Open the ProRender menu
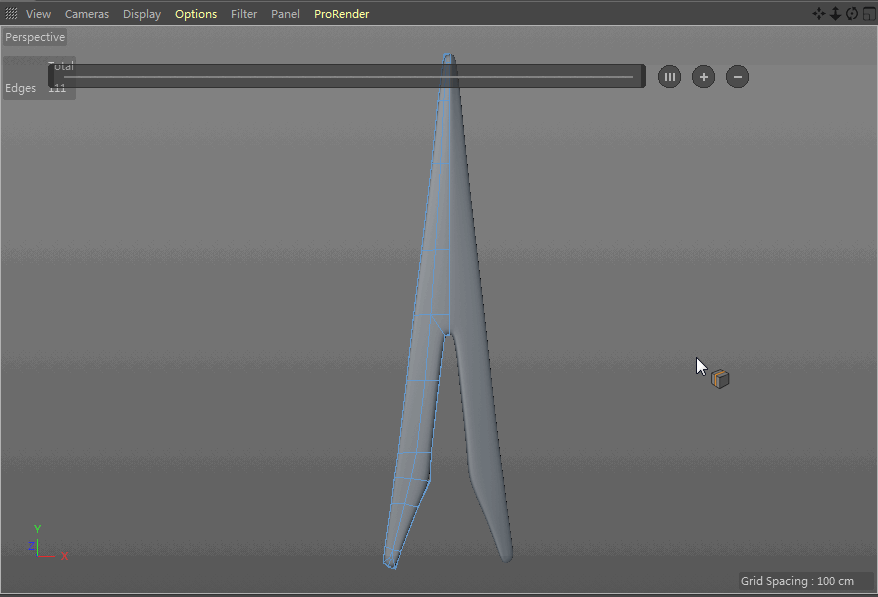The width and height of the screenshot is (878, 597). [341, 14]
